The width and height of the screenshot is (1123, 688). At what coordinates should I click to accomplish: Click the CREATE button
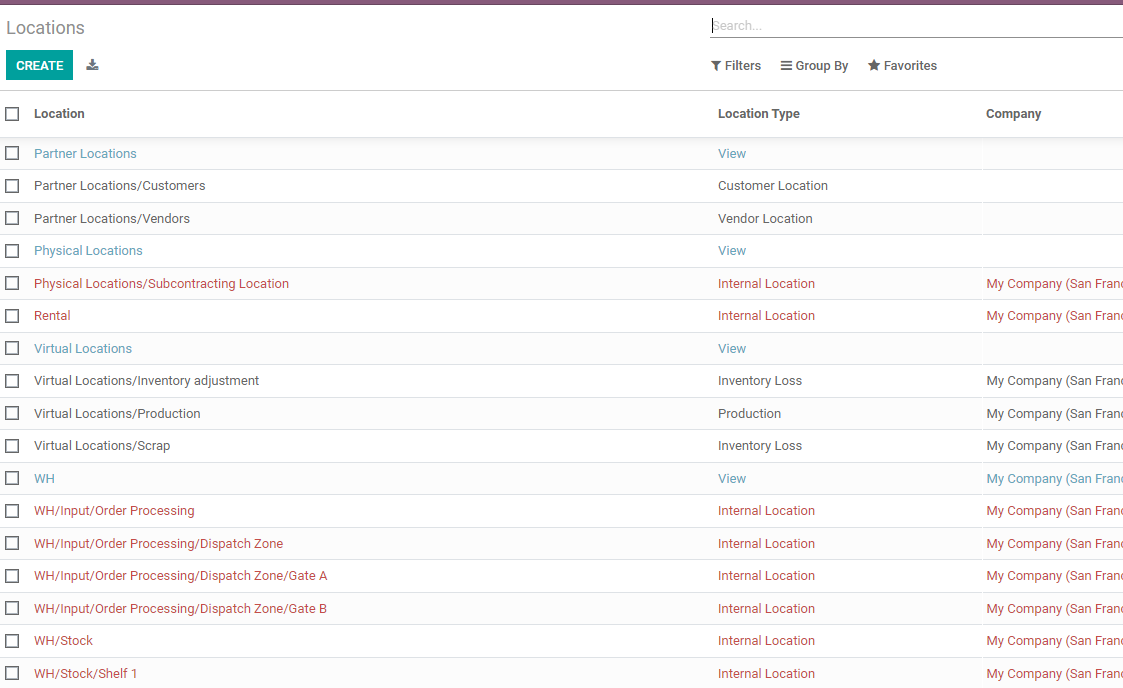click(x=40, y=66)
